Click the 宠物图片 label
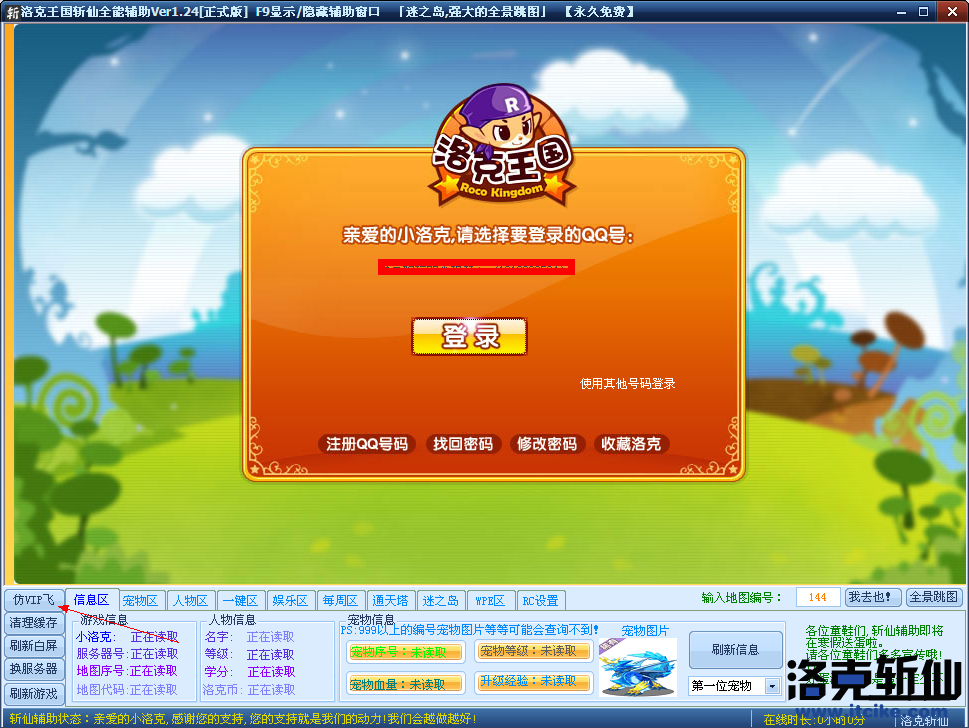 click(x=645, y=630)
